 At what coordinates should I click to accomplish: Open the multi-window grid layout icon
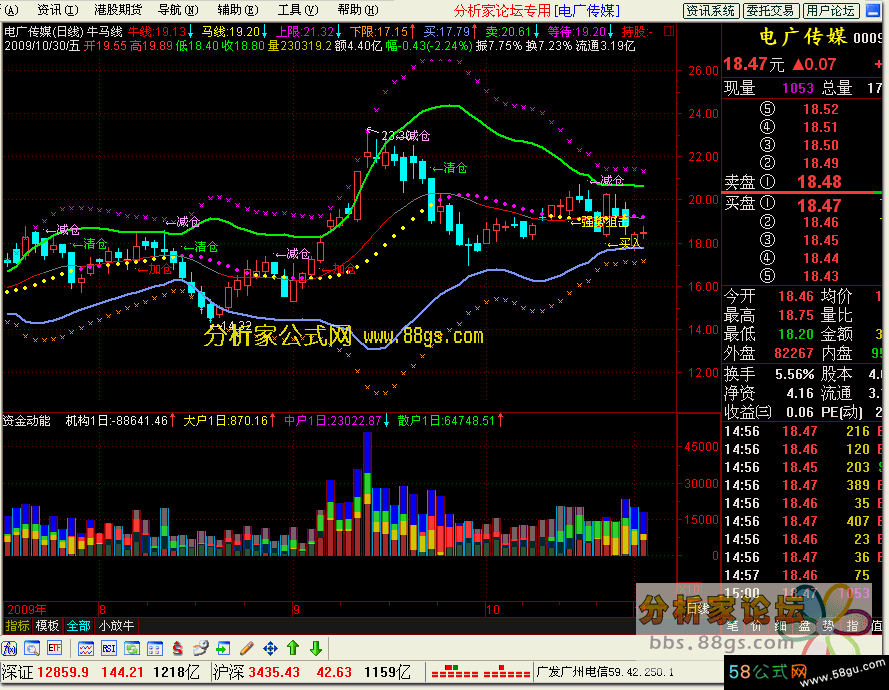[x=155, y=648]
